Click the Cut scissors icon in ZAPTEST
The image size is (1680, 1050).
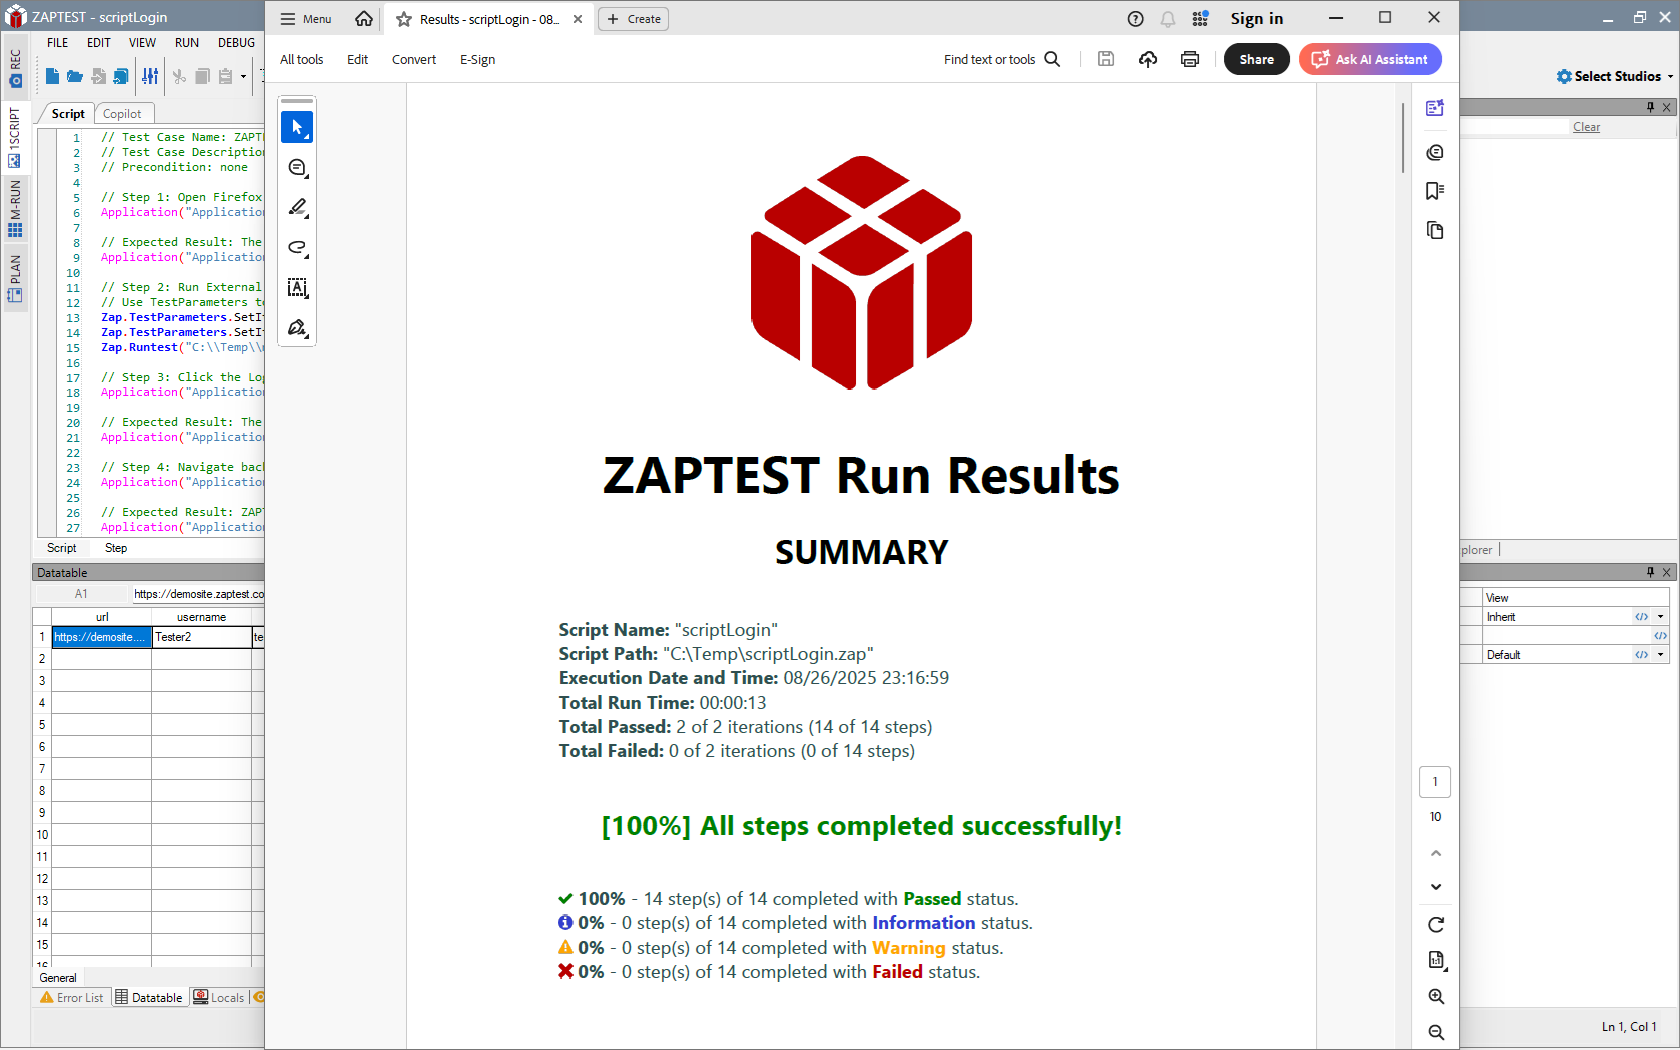pyautogui.click(x=179, y=76)
